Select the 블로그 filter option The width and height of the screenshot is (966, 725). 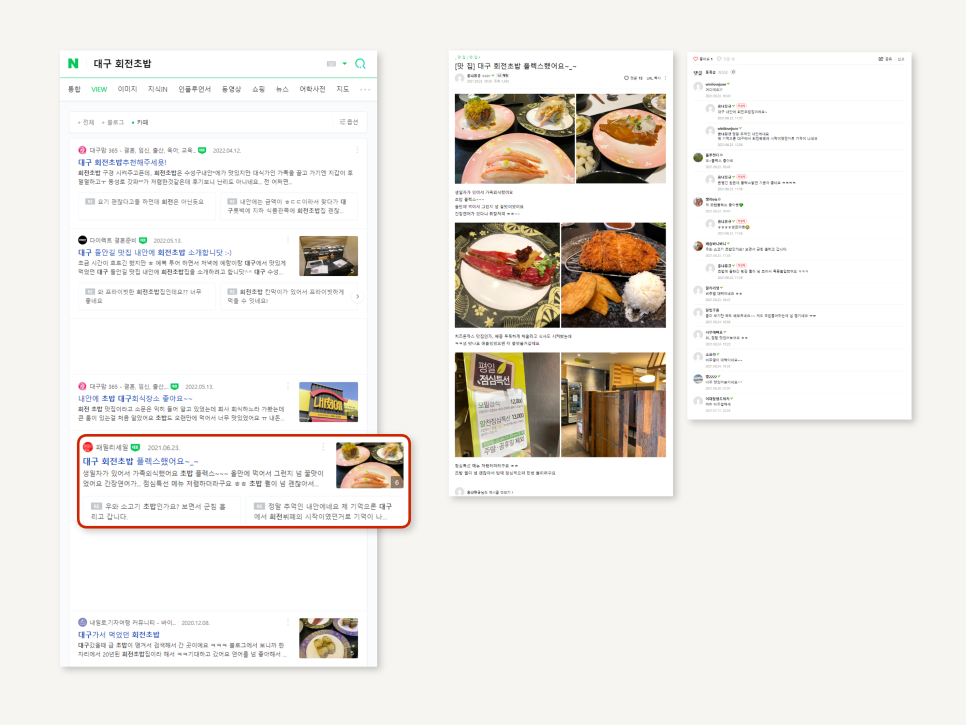(x=113, y=122)
